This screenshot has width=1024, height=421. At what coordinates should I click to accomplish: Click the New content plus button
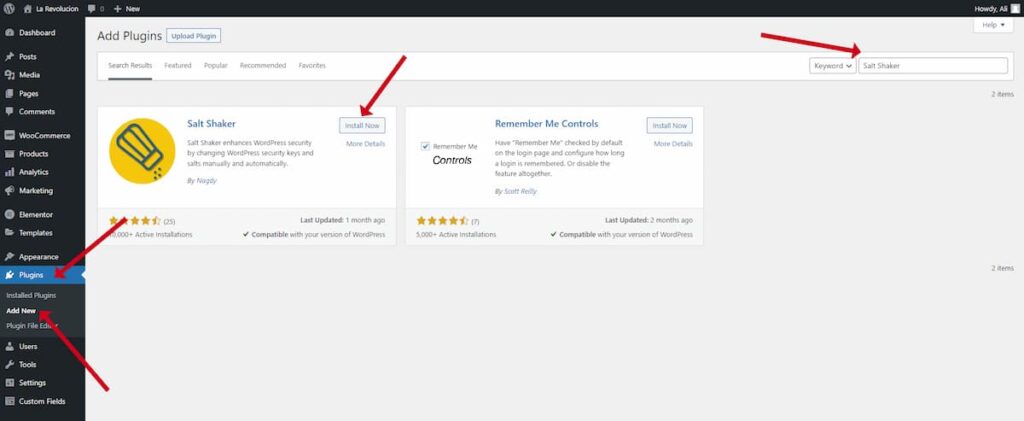point(127,8)
